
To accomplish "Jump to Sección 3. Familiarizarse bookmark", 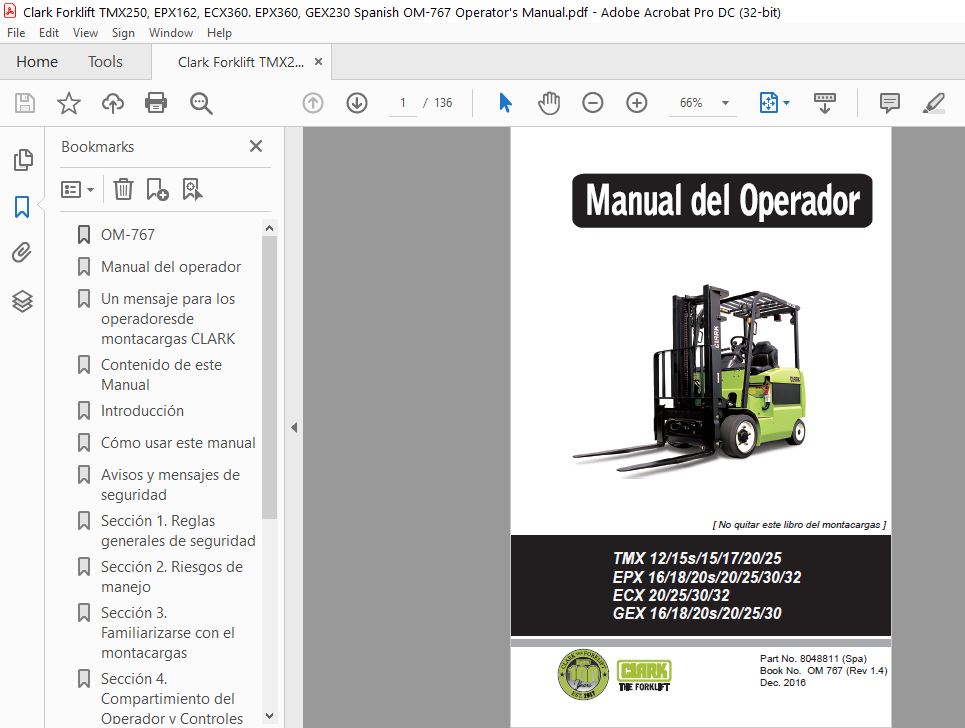I will pyautogui.click(x=168, y=633).
